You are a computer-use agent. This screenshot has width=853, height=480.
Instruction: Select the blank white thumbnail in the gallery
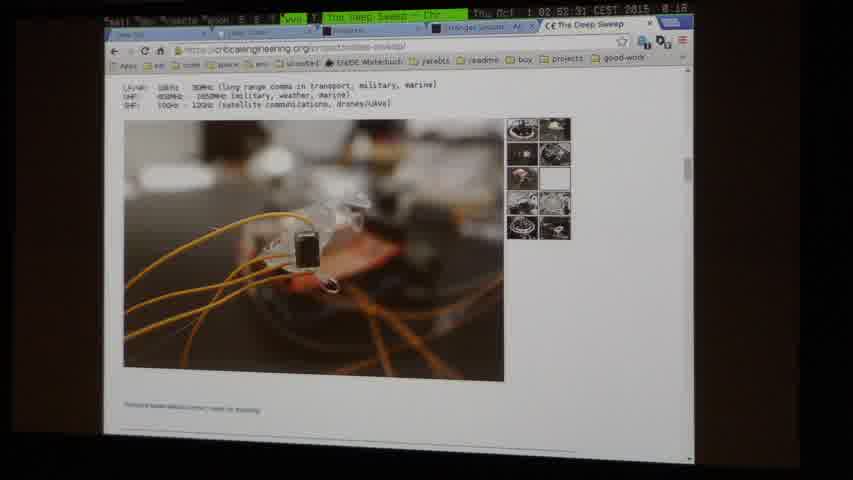[555, 179]
